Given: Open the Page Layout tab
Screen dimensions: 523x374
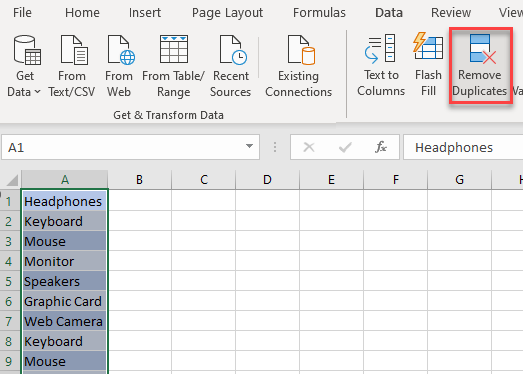Looking at the screenshot, I should point(227,13).
